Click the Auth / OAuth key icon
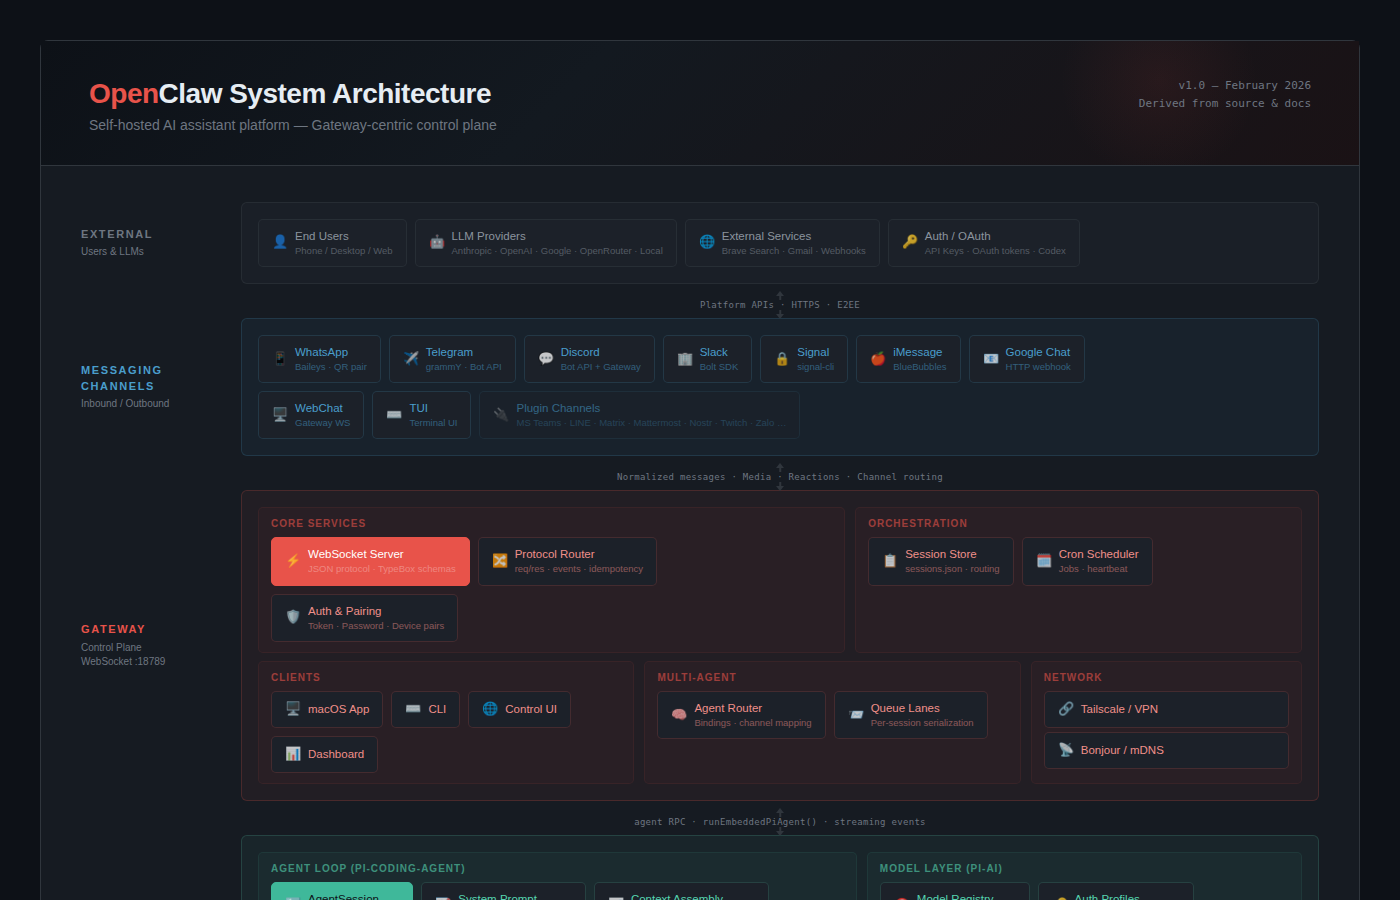This screenshot has height=900, width=1400. (x=910, y=243)
